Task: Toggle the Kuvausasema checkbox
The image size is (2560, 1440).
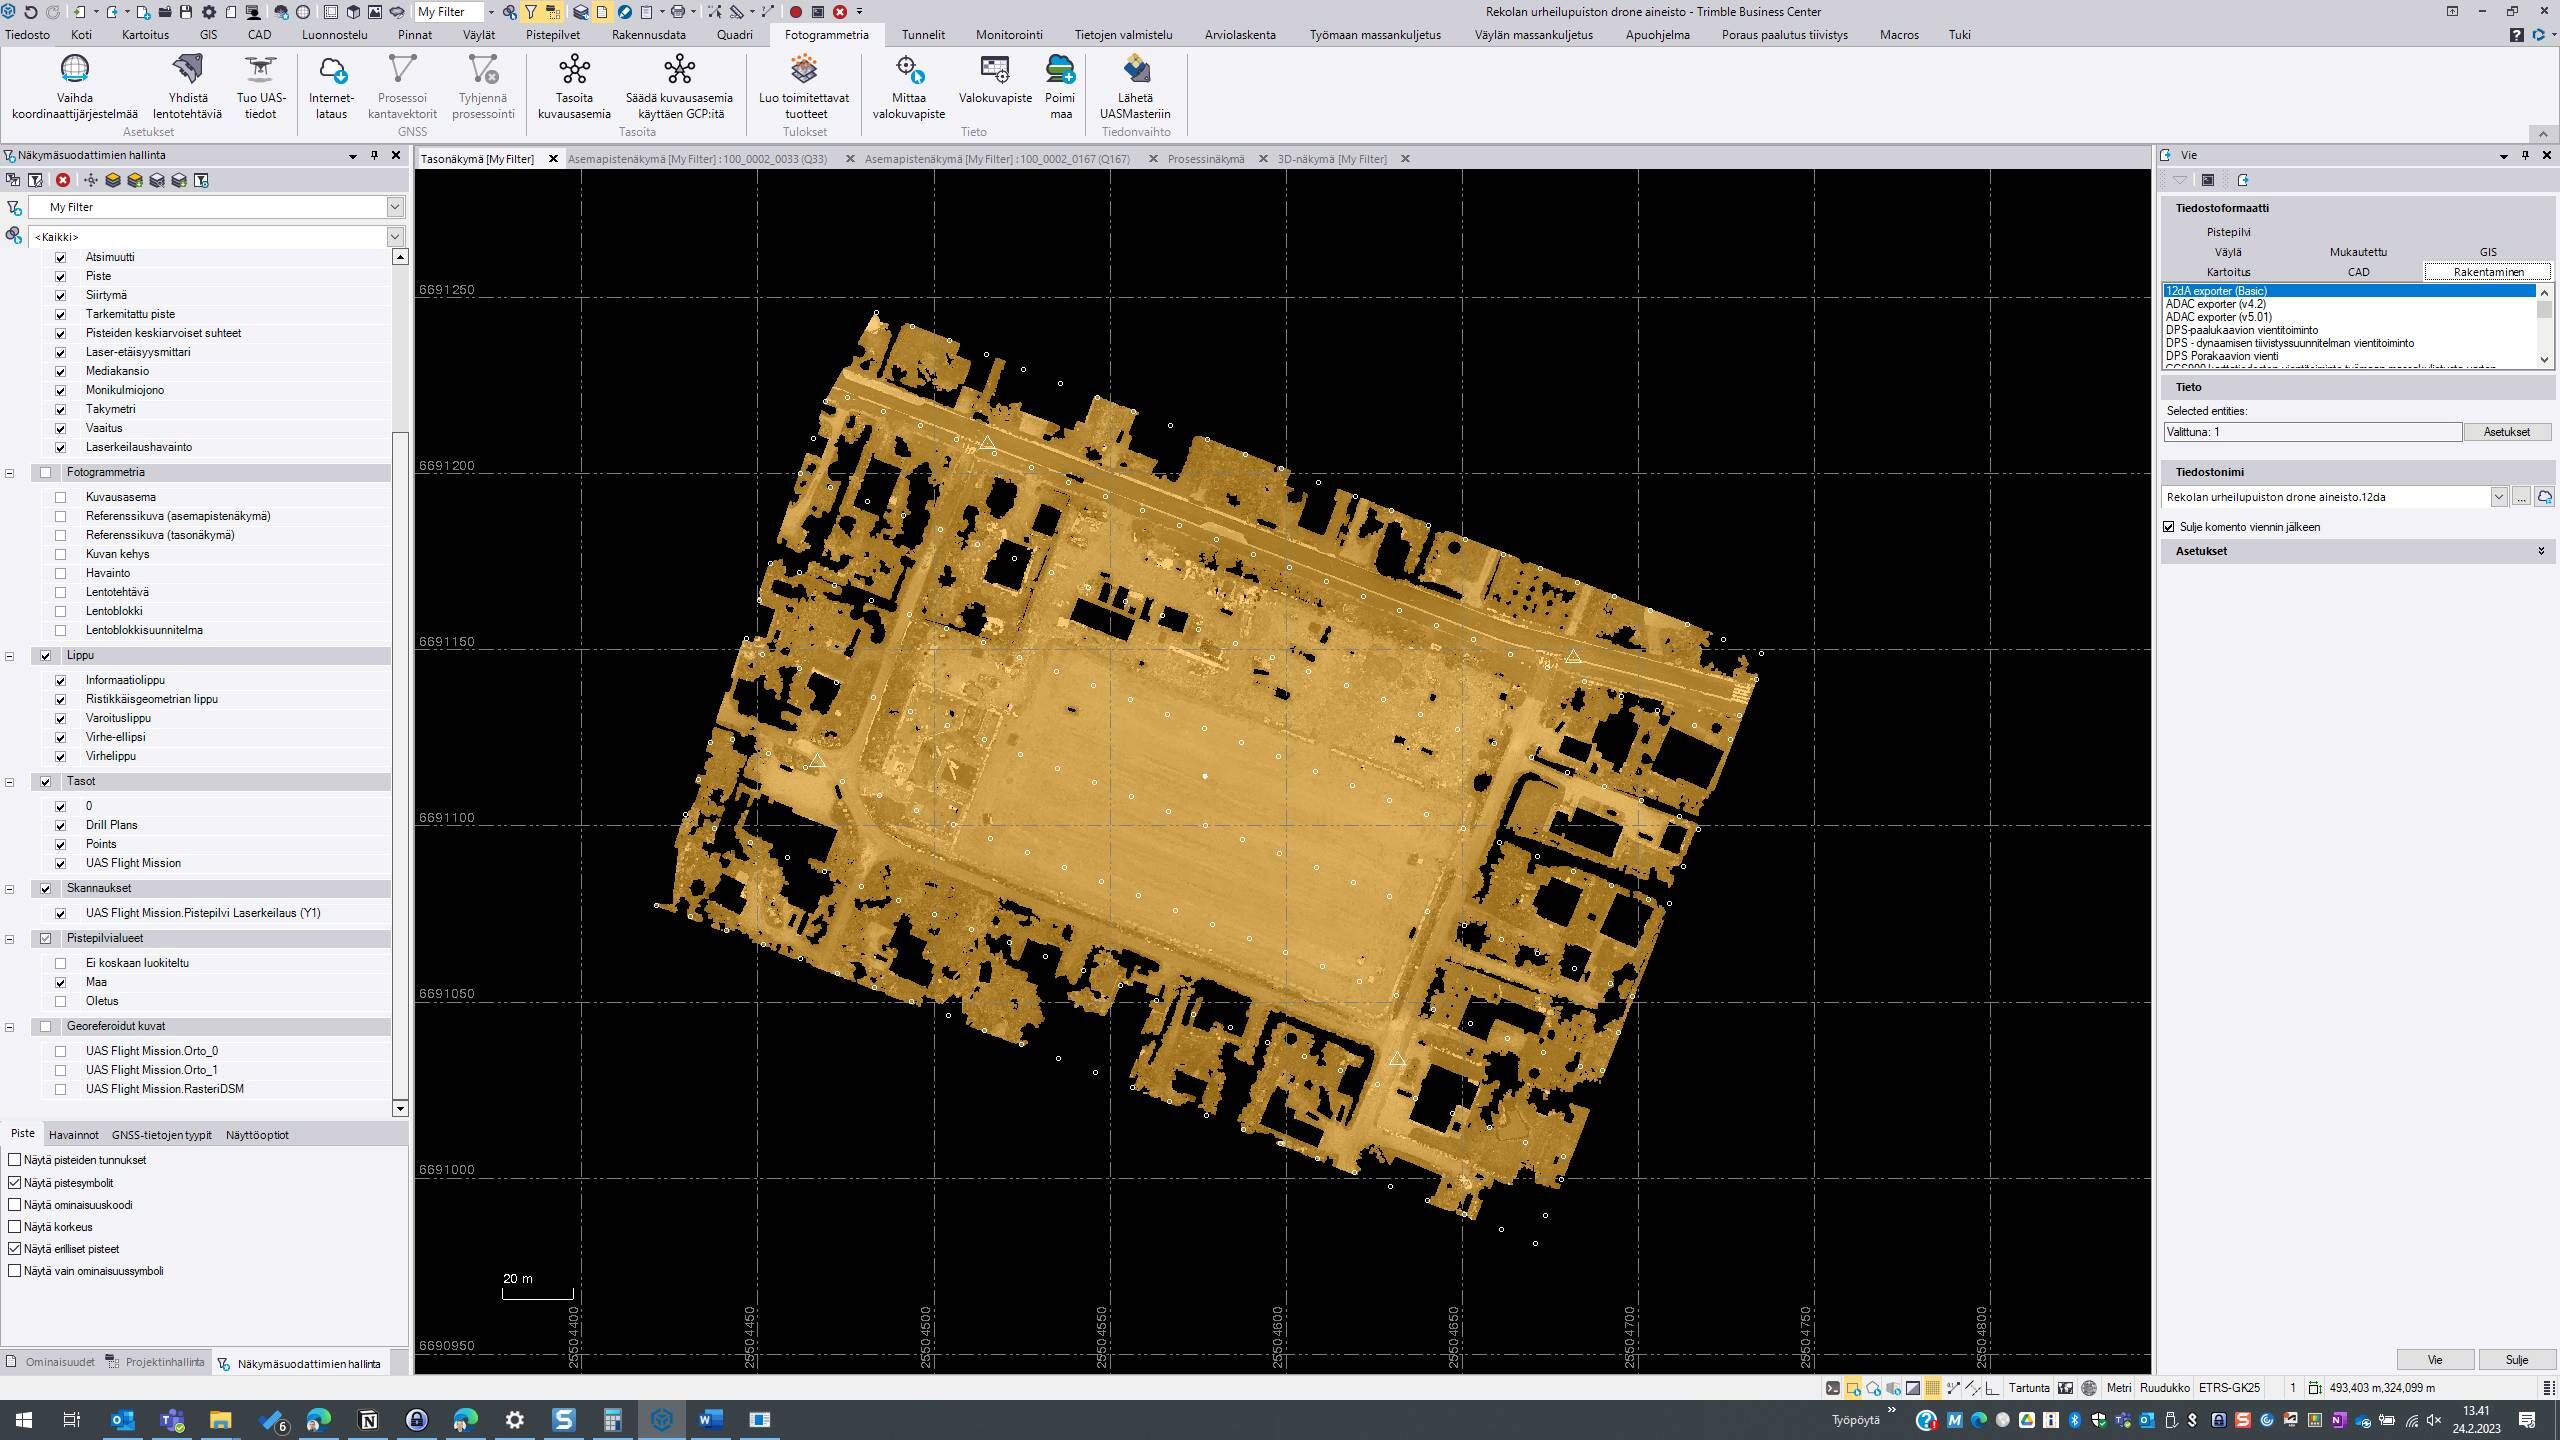Action: point(61,497)
